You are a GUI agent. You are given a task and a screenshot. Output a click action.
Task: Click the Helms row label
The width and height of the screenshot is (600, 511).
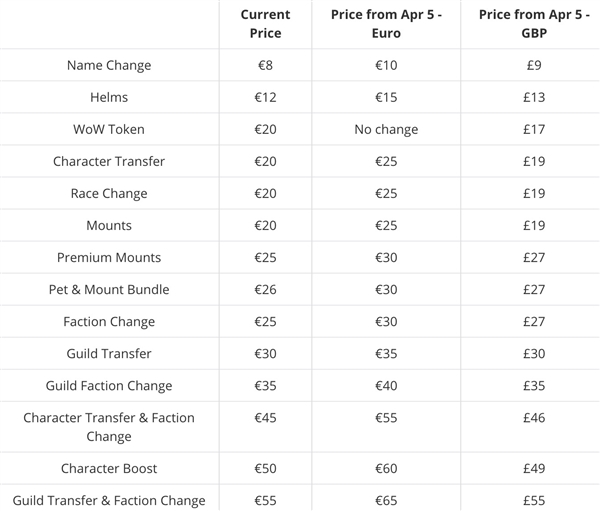click(x=109, y=97)
